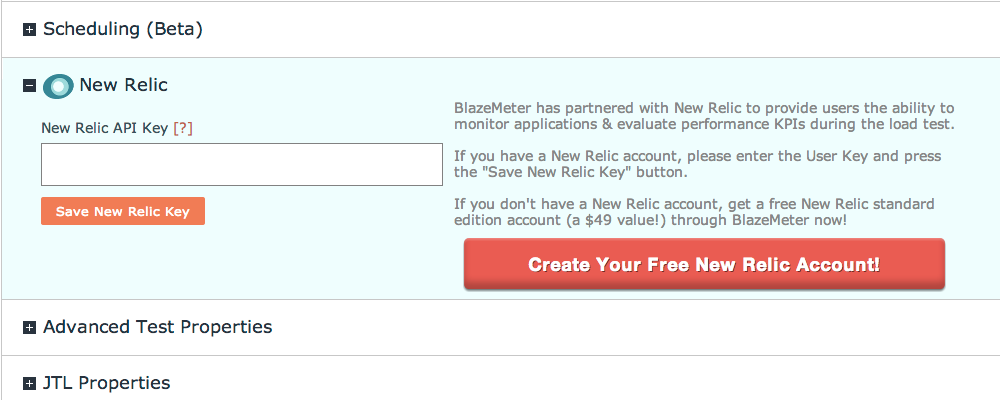Expand the JTL Properties plus icon
Screen dimensions: 1000x400
(x=29, y=383)
